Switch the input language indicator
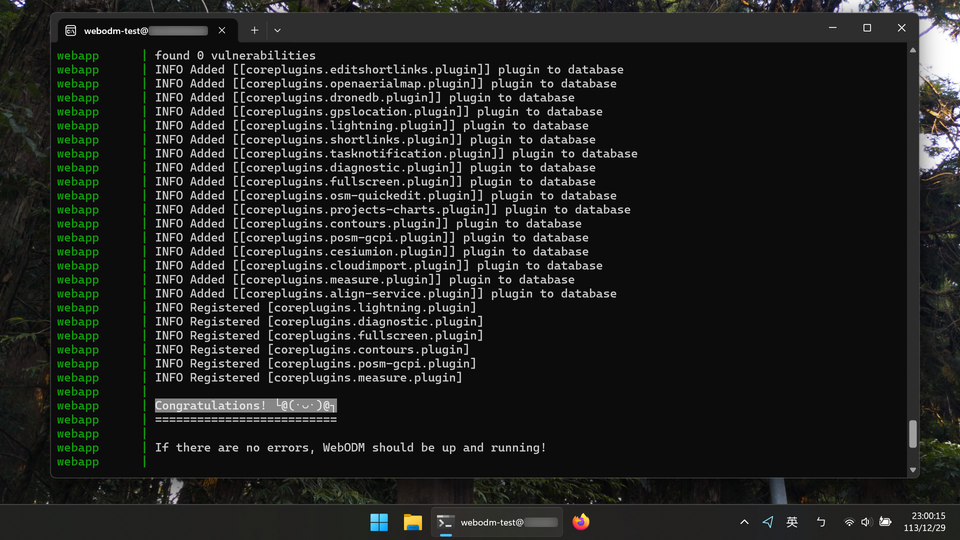The height and width of the screenshot is (540, 960). click(x=792, y=522)
